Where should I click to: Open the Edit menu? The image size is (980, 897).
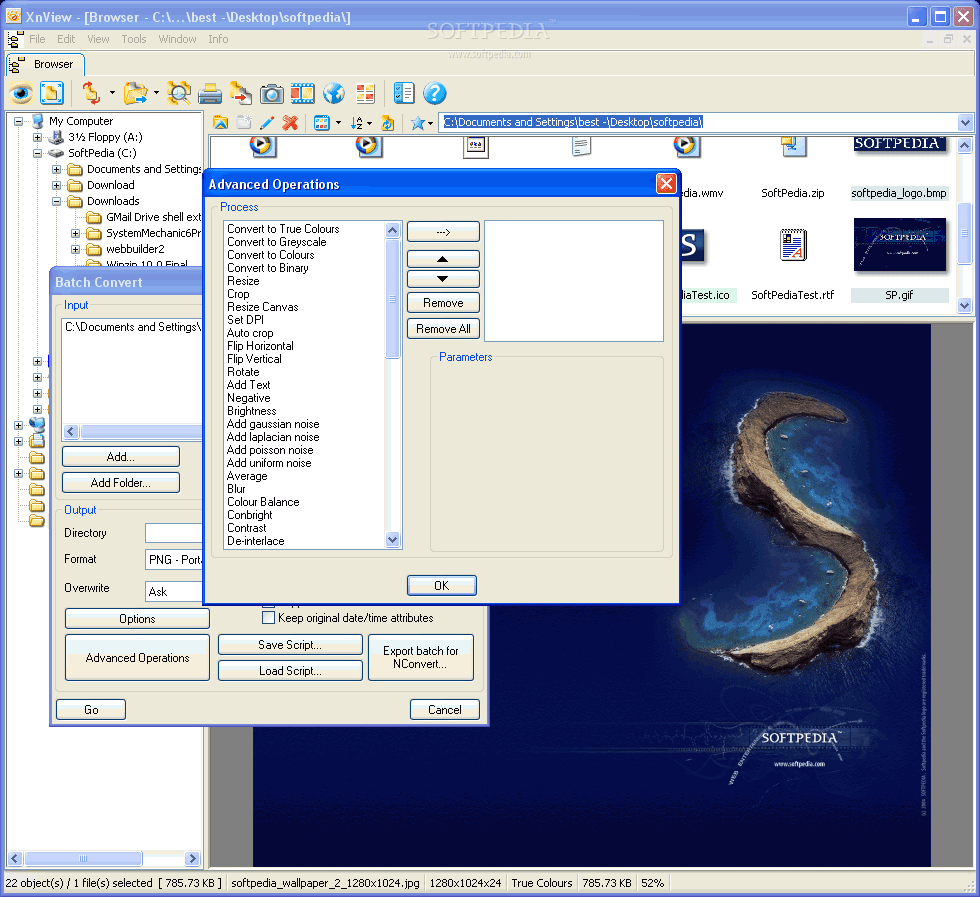click(x=66, y=39)
